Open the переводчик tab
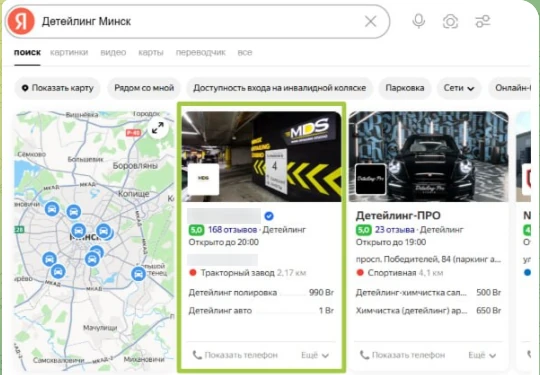This screenshot has width=540, height=375. coord(200,52)
